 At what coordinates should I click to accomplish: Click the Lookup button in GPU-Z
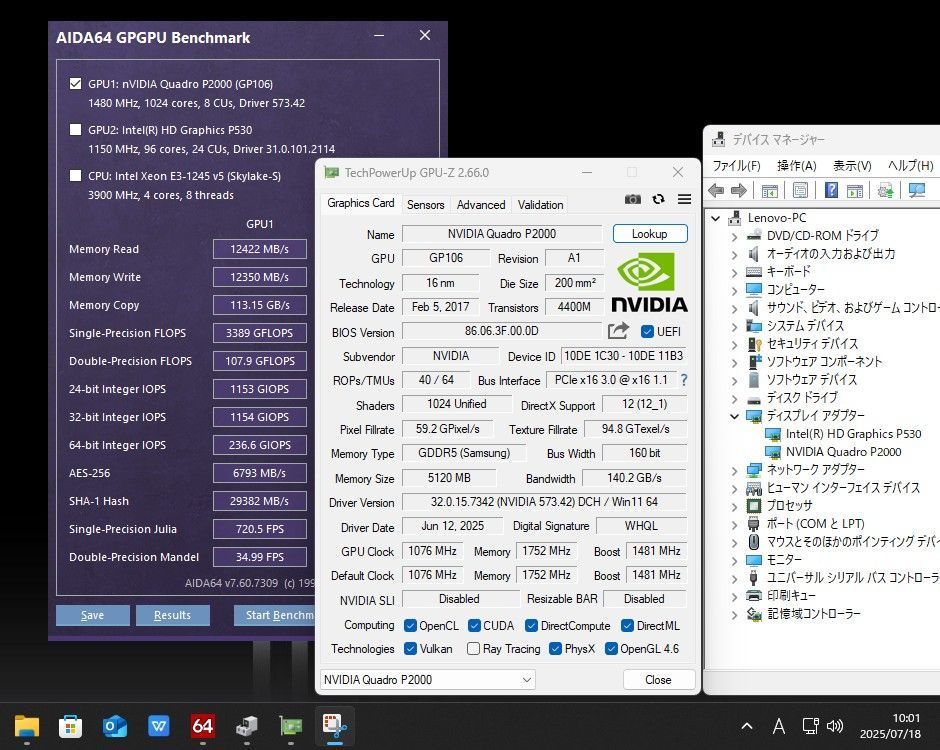click(x=649, y=234)
